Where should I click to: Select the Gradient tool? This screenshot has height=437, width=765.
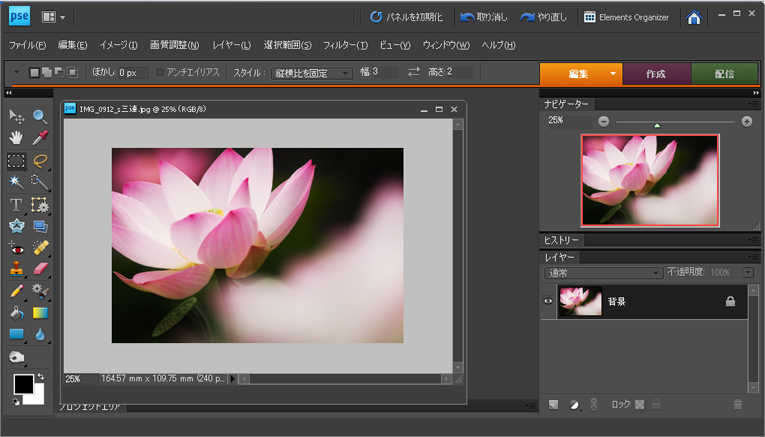tap(40, 313)
